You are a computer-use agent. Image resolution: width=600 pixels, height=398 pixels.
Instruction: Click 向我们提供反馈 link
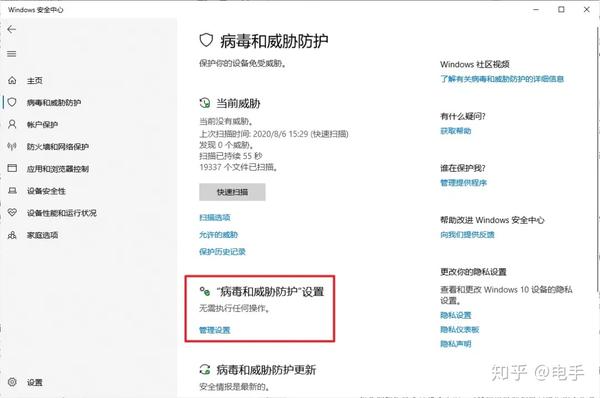coord(467,235)
